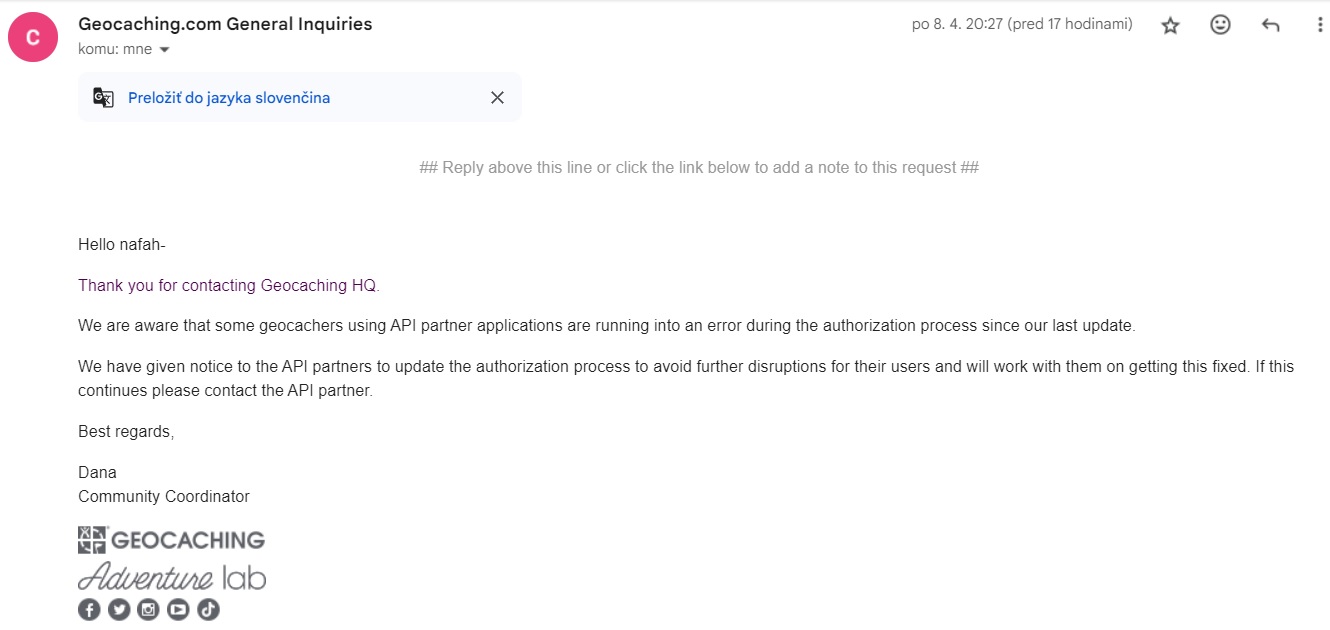Click sender name Geocaching.com General Inquiries
The width and height of the screenshot is (1330, 630).
(225, 25)
